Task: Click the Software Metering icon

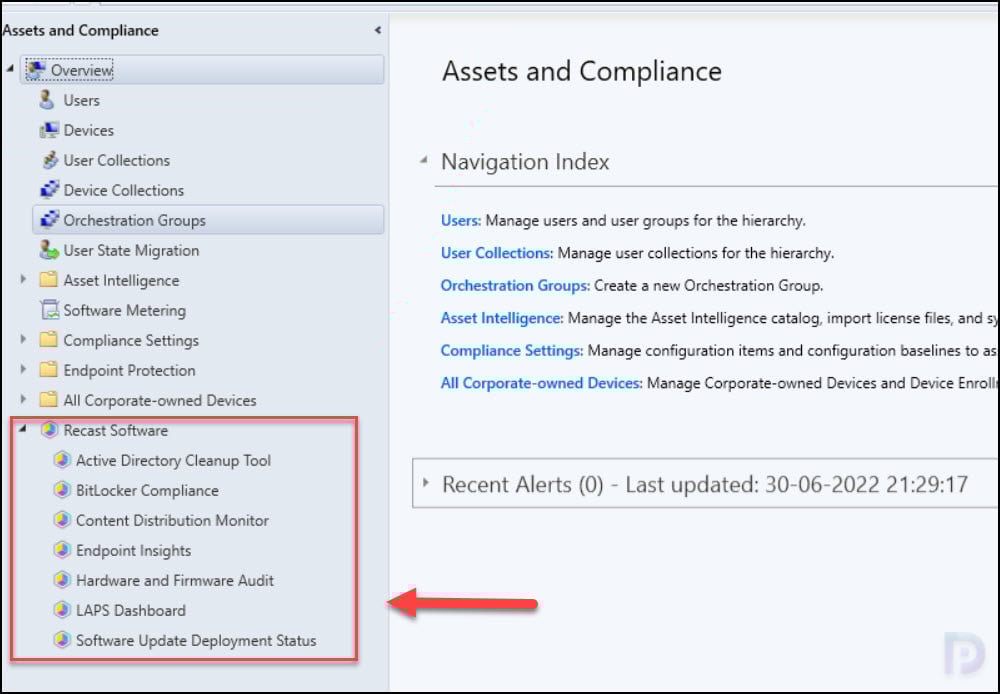Action: tap(49, 310)
